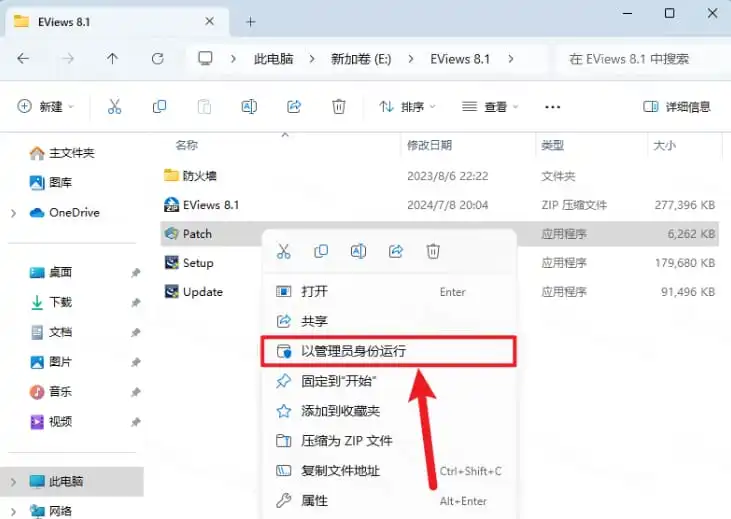Click the Delete trash icon in the toolbar
Viewport: 731px width, 519px height.
coord(338,107)
